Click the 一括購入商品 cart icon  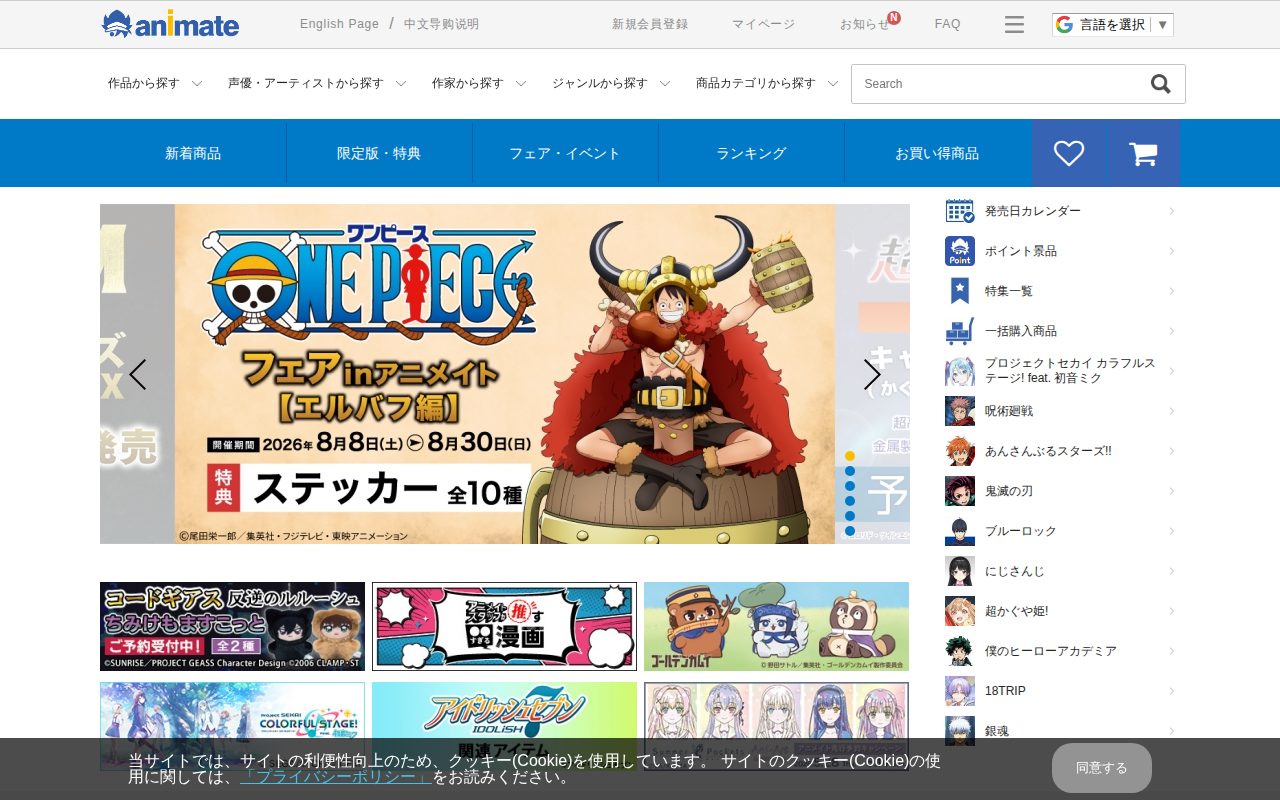click(960, 331)
